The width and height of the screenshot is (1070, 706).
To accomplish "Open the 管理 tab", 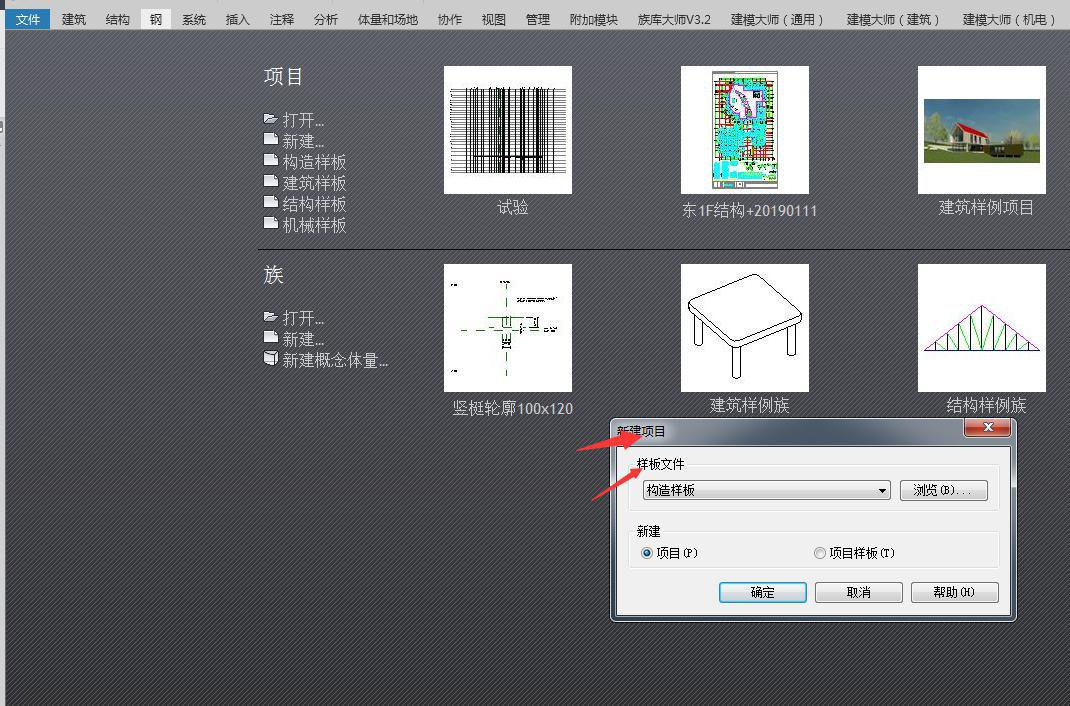I will (538, 19).
